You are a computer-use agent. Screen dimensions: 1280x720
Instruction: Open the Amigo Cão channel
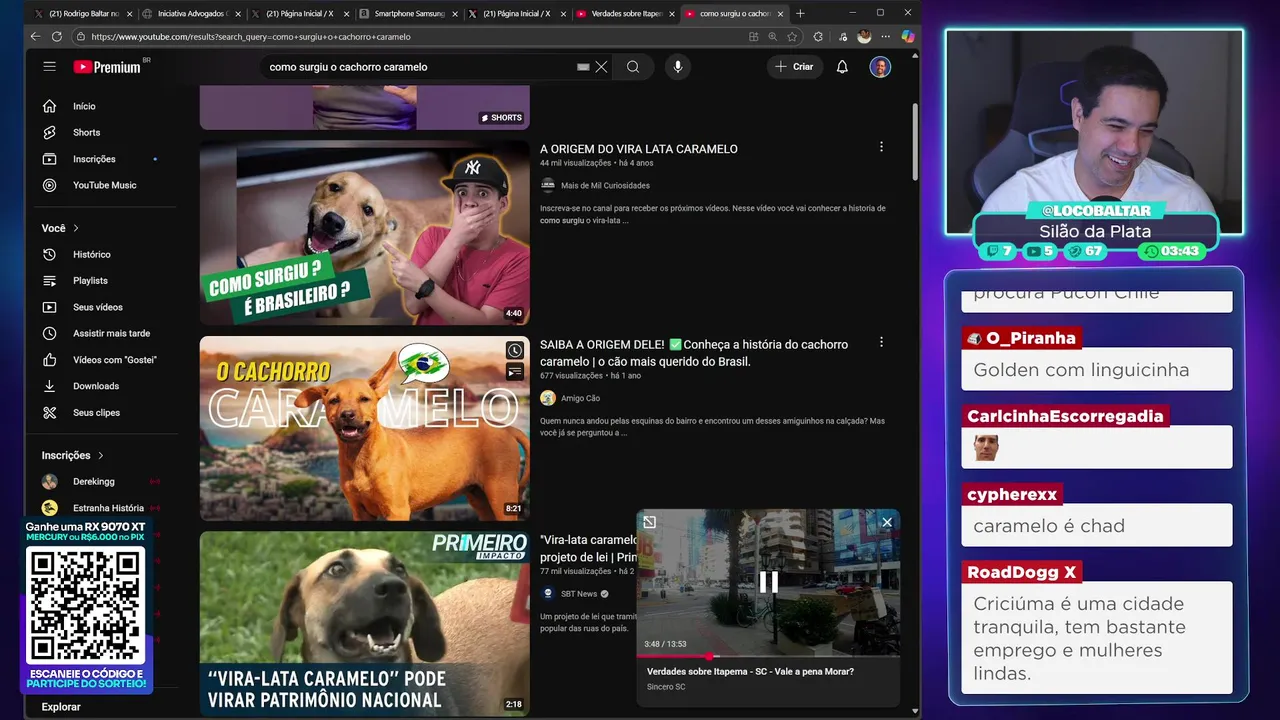(580, 398)
